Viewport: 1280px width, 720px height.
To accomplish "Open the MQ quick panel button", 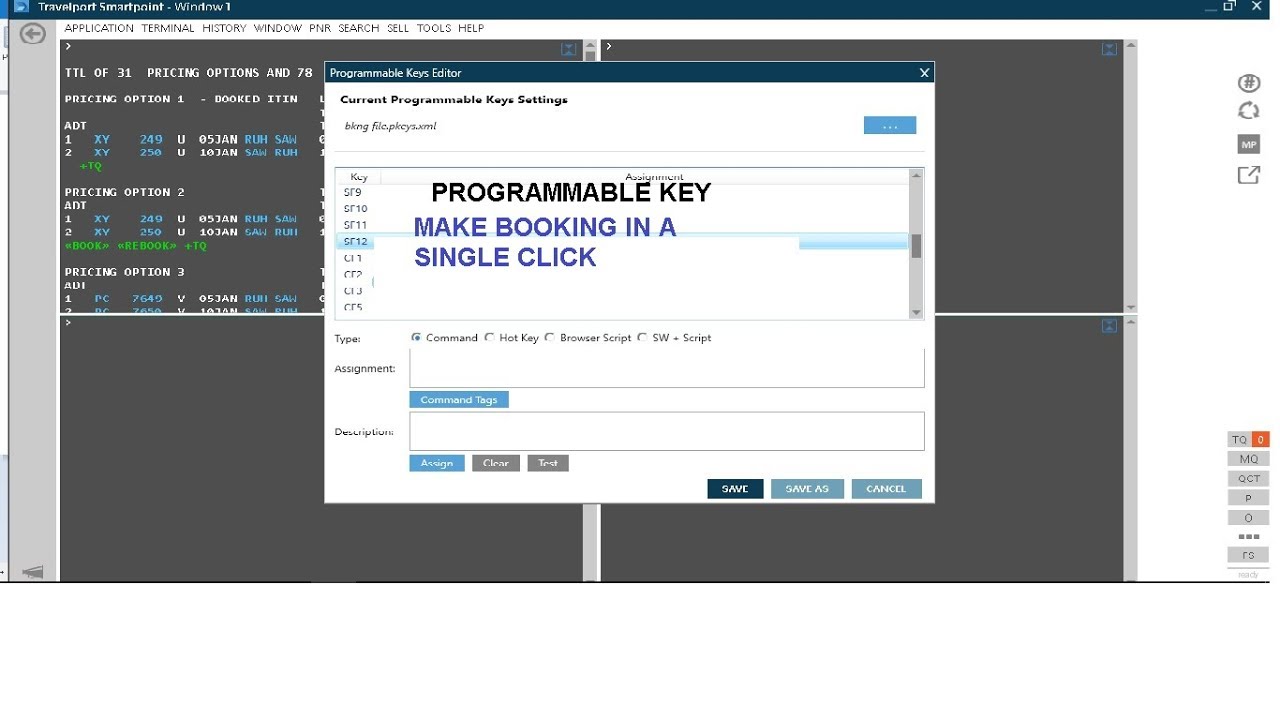I will tap(1248, 459).
